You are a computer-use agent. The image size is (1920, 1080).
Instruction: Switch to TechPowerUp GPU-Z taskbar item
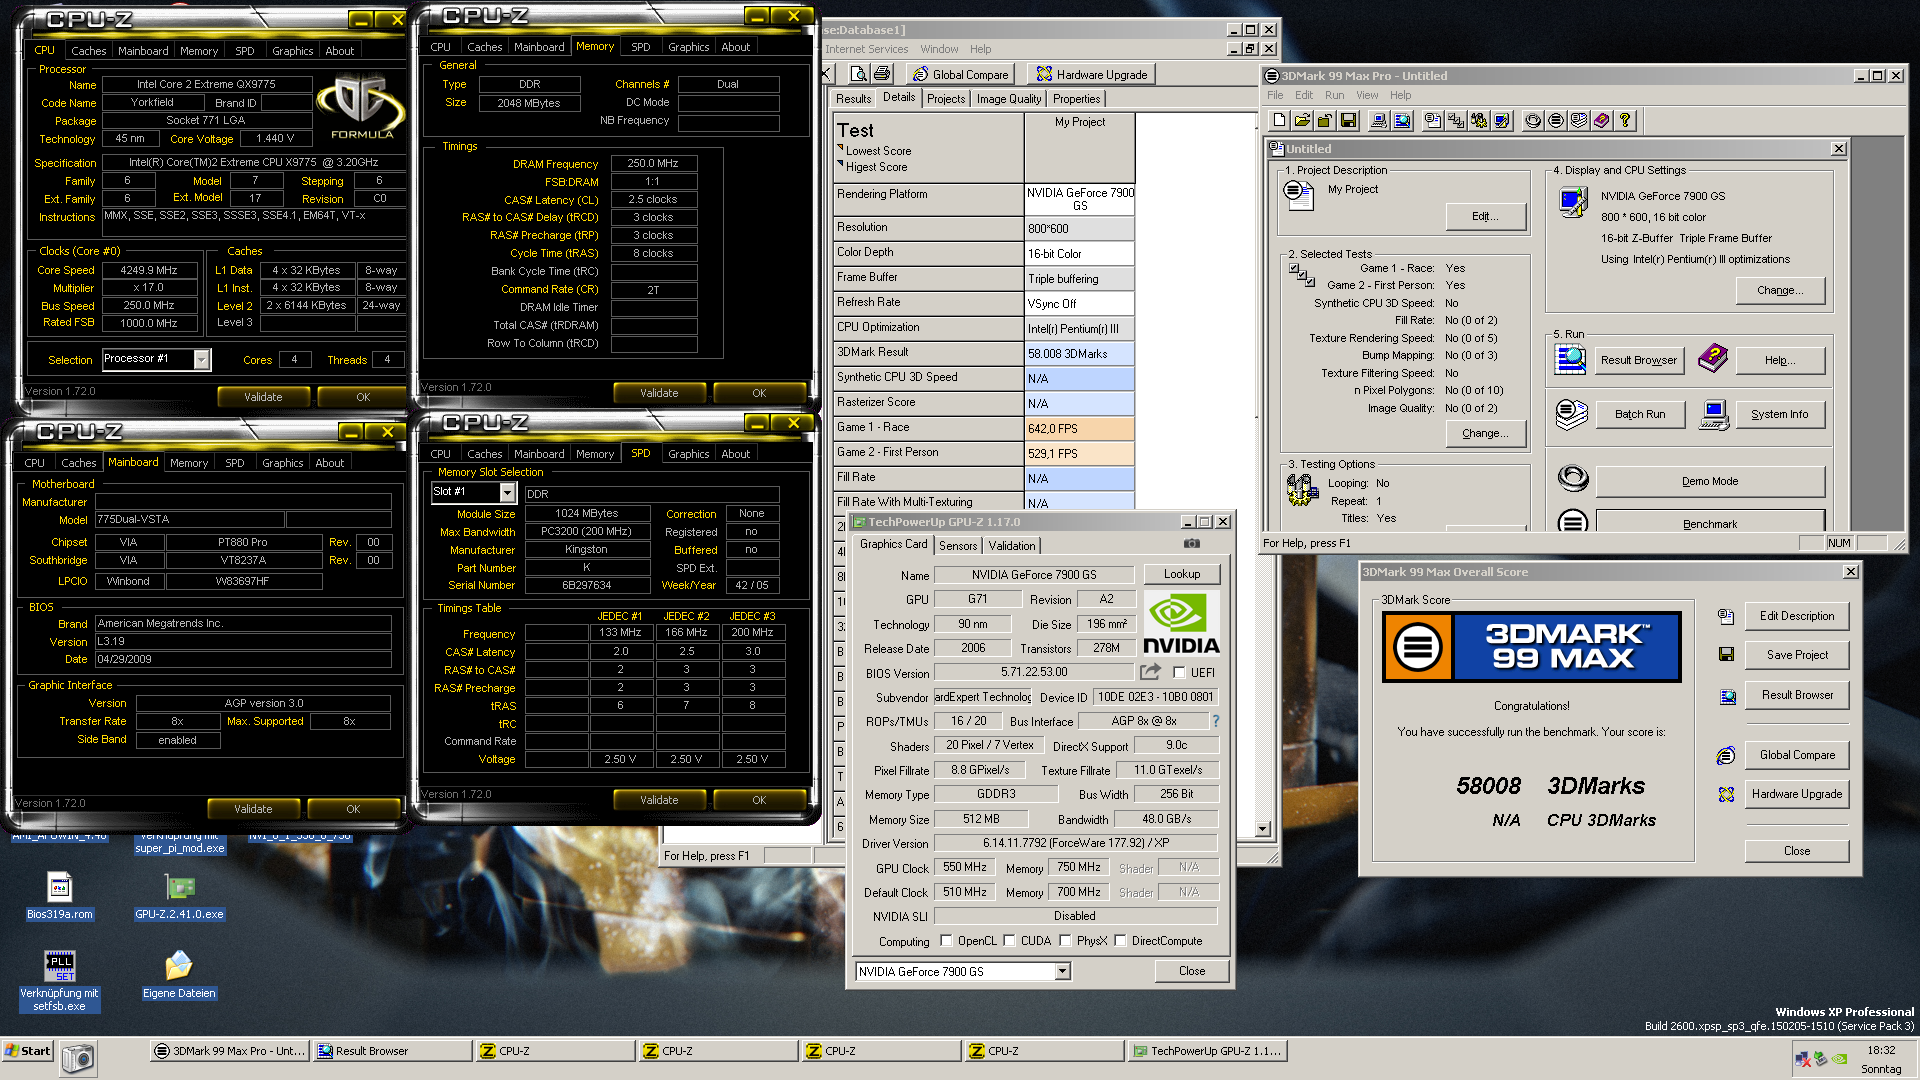1206,1051
